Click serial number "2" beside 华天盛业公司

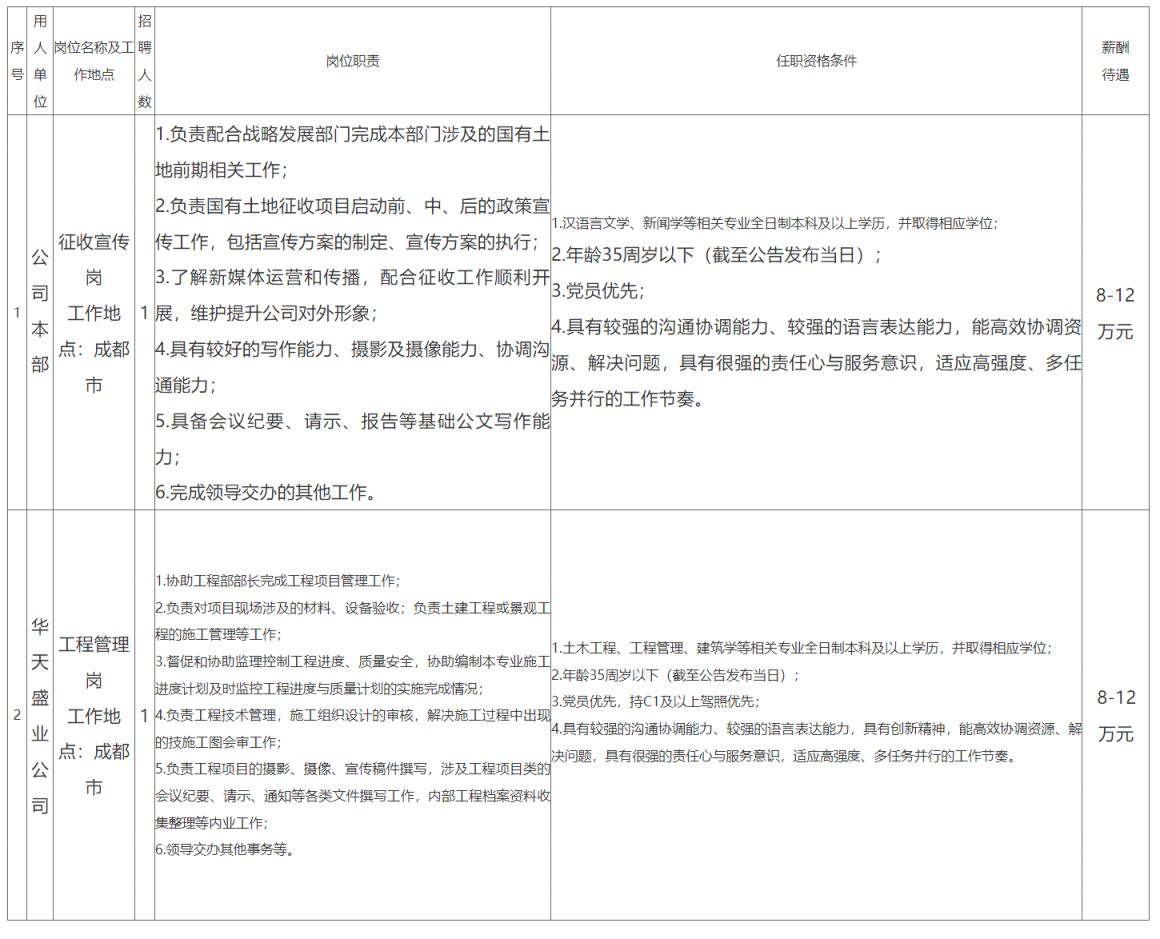[17, 715]
